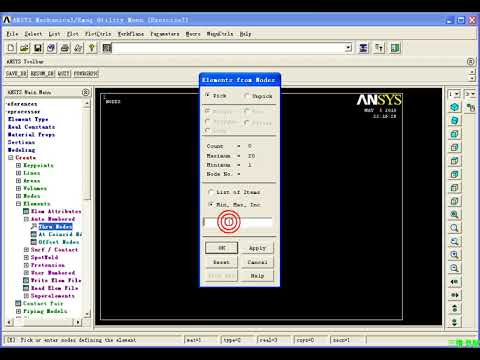Click the Image Capture printer icon
Screen dimensions: 480x360
click(x=65, y=48)
